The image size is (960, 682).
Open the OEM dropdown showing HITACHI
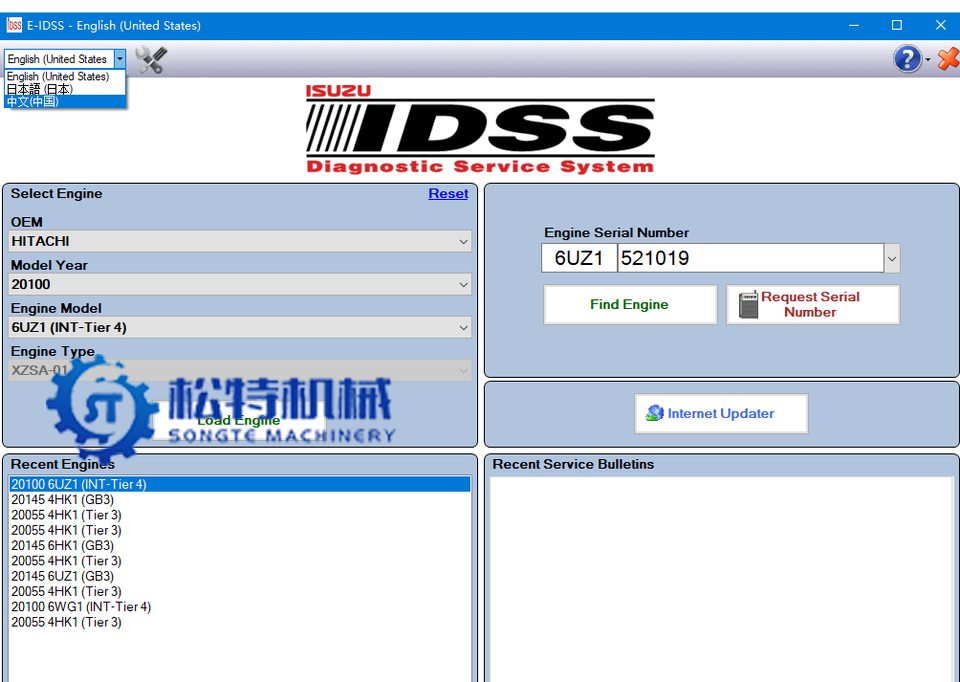pos(240,241)
